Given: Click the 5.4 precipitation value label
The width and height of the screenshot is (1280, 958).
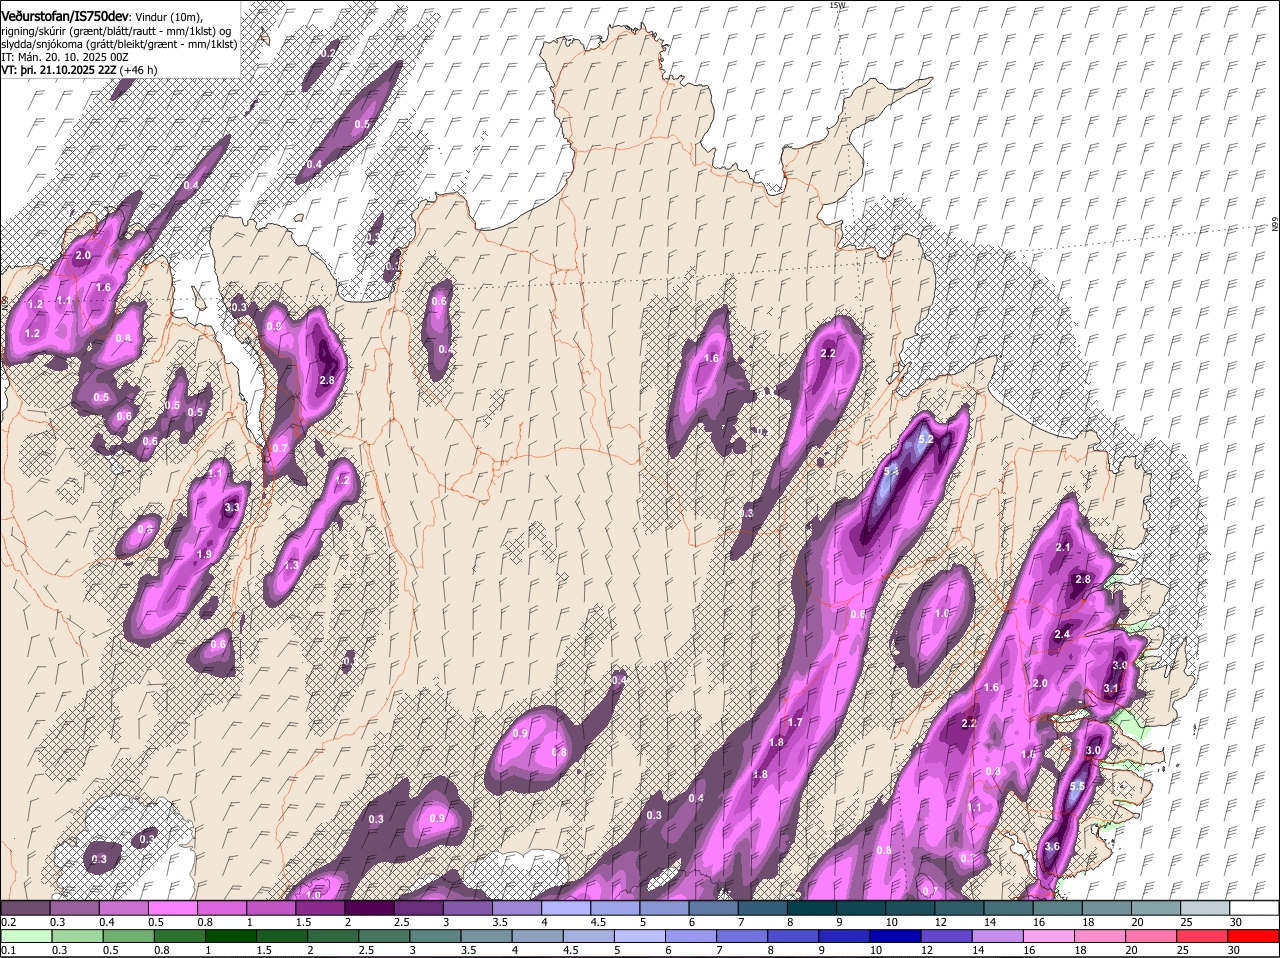Looking at the screenshot, I should 891,471.
